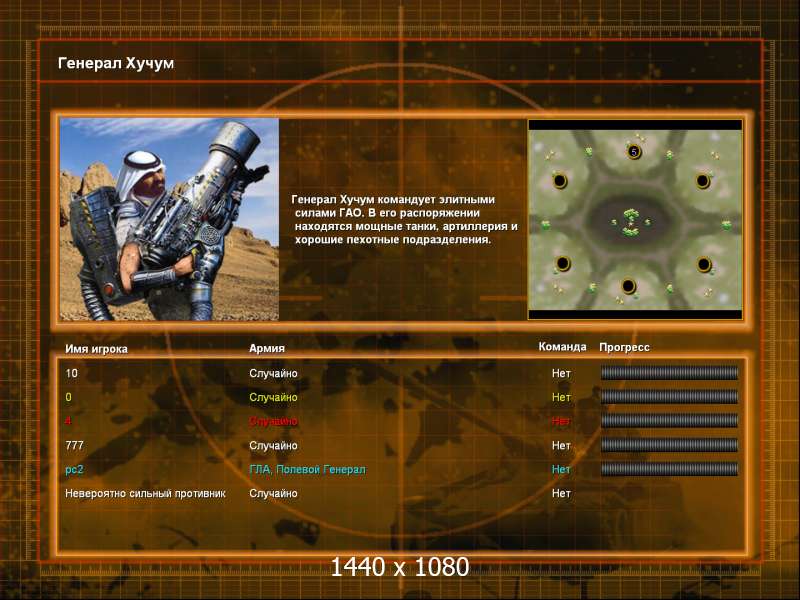800x600 pixels.
Task: Click 'Случайно' army for Невероятно сильный противник
Action: (273, 494)
